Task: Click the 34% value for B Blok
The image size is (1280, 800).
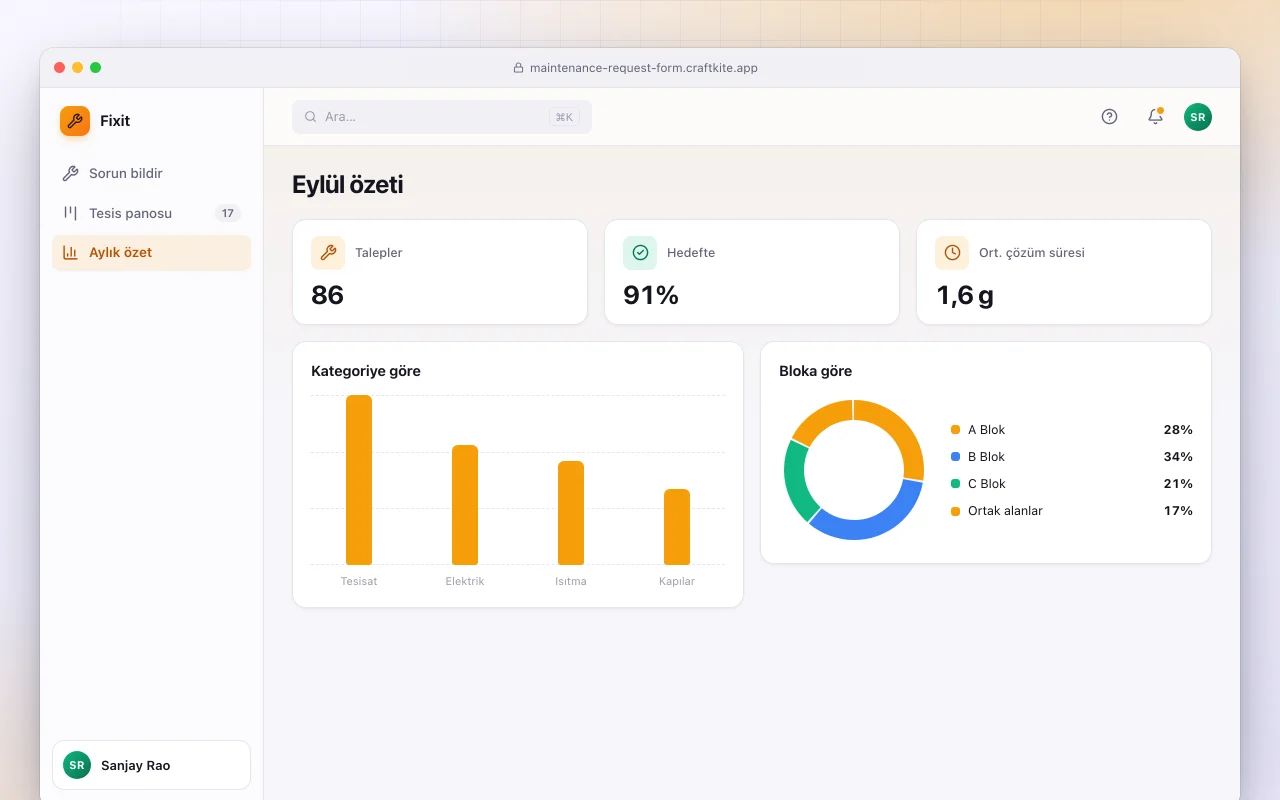Action: tap(1178, 457)
